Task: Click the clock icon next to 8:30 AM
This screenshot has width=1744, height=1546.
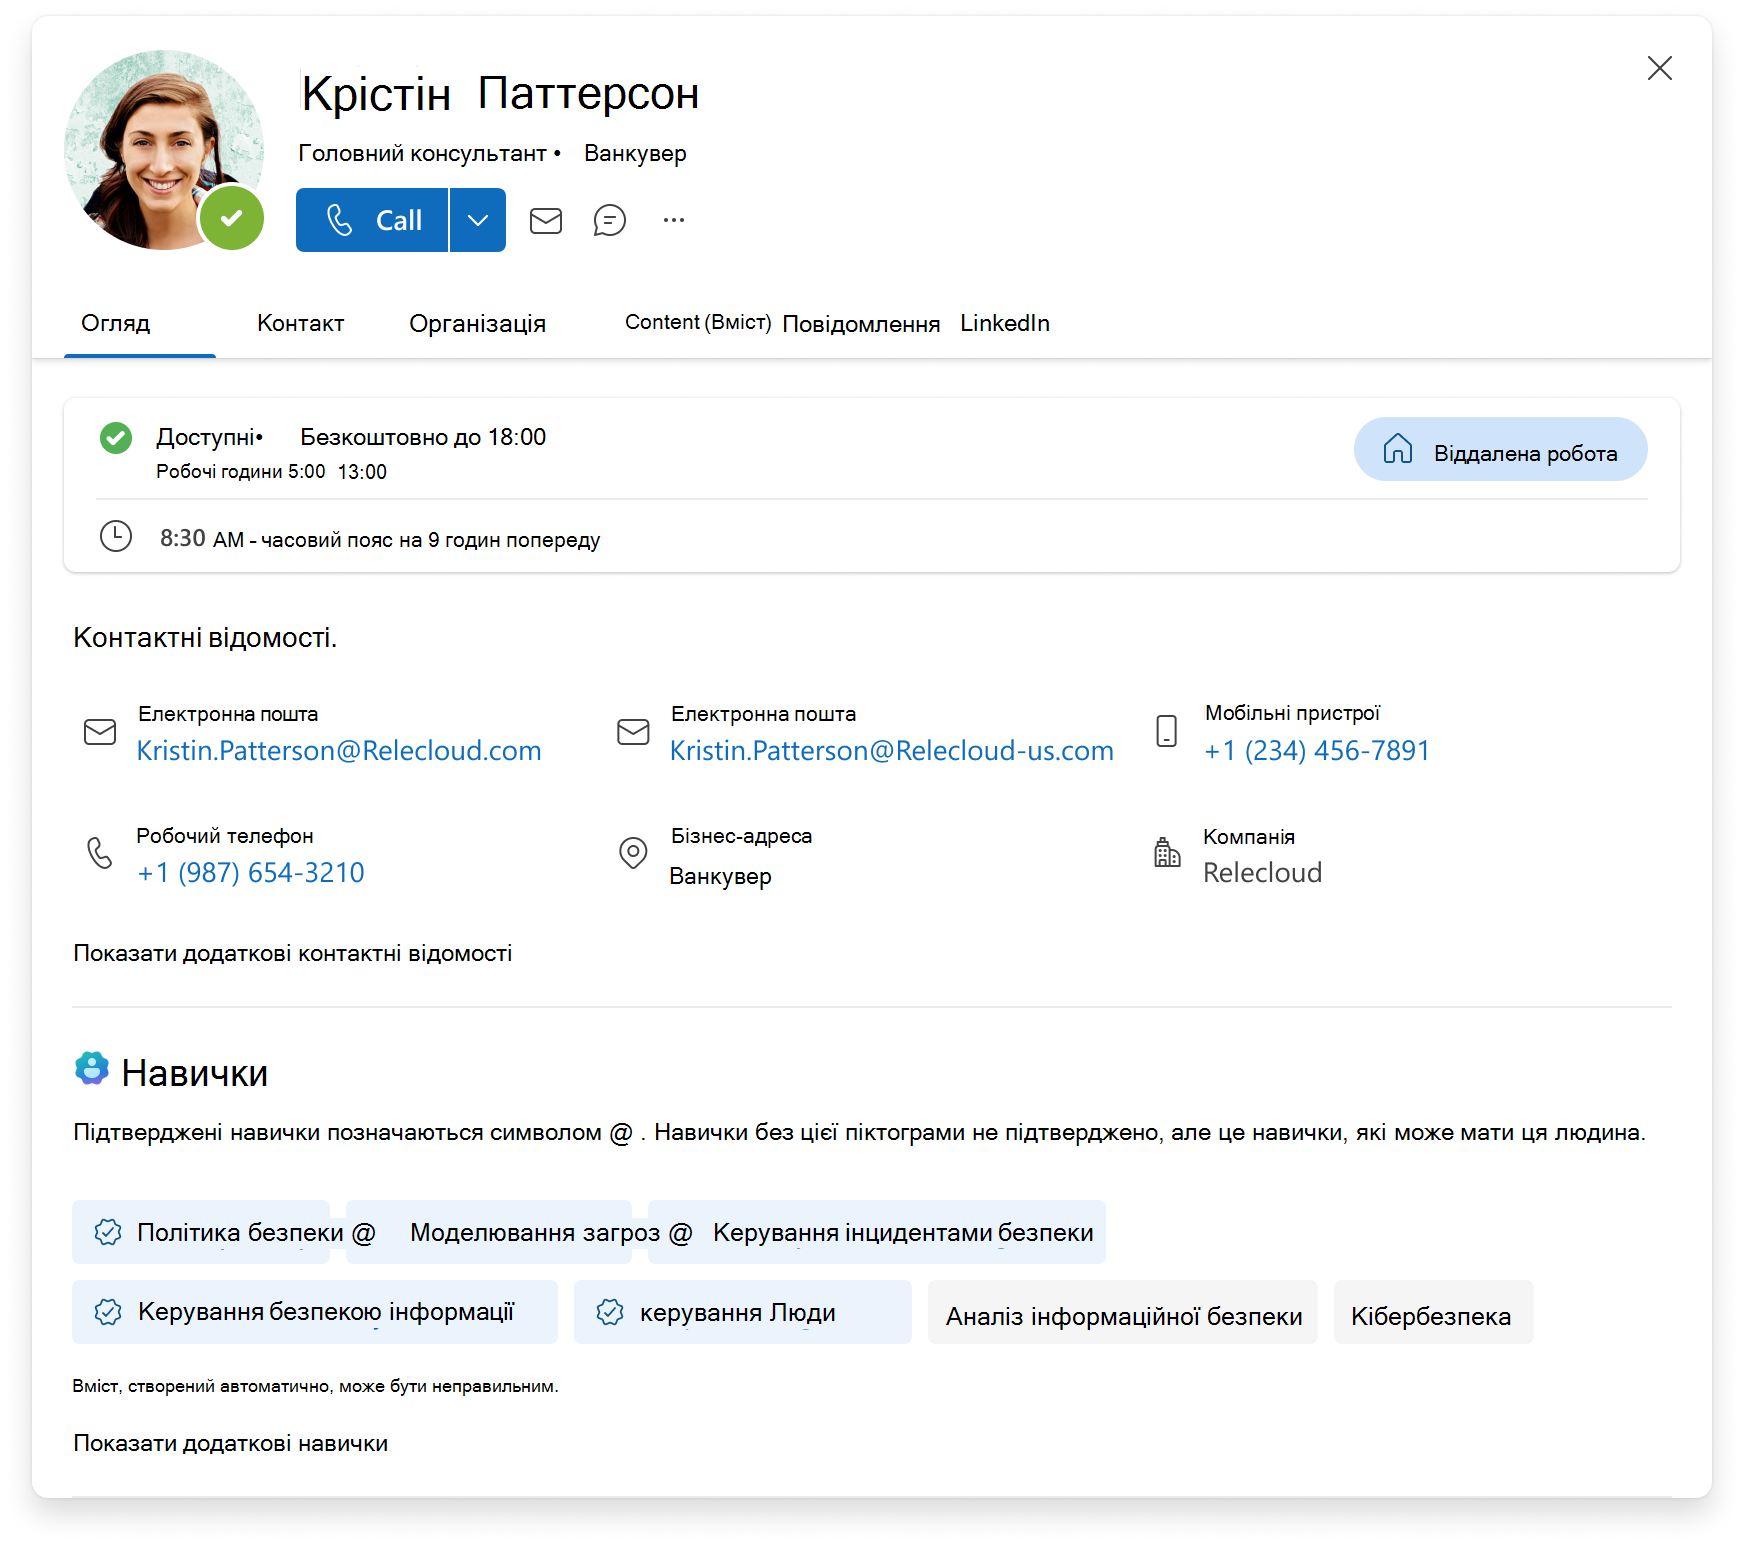Action: click(116, 536)
